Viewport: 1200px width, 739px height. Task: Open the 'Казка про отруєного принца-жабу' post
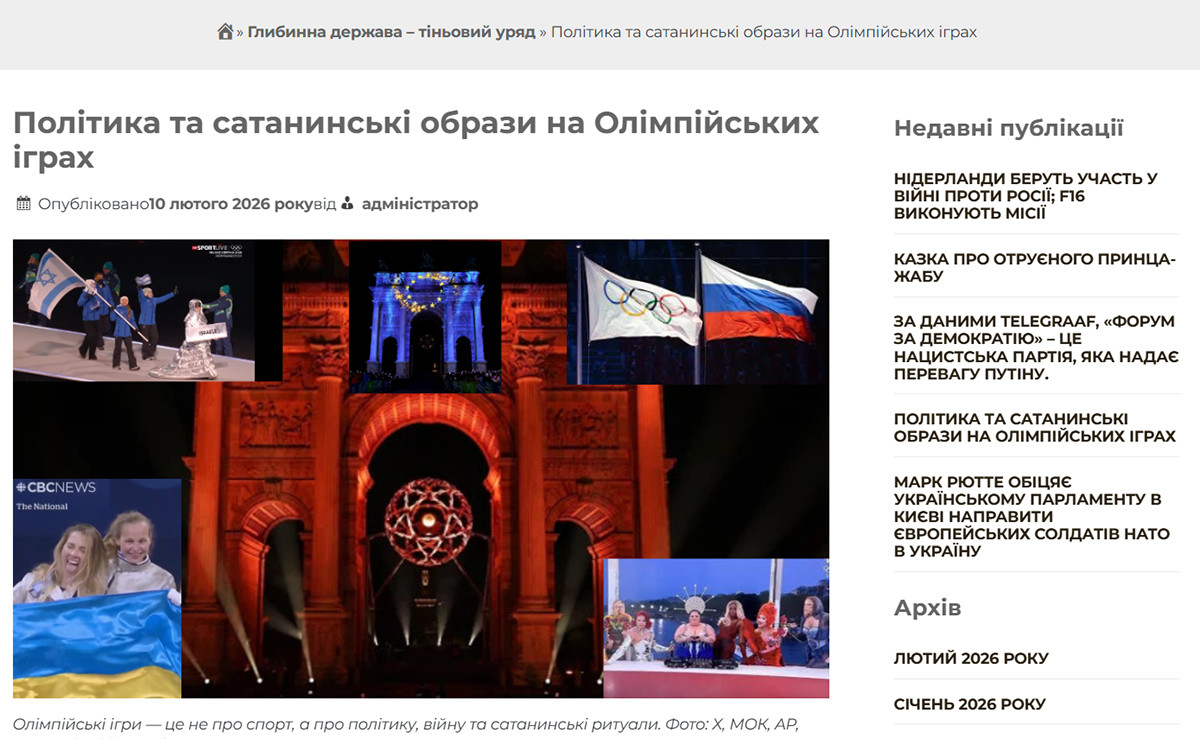(x=1034, y=267)
